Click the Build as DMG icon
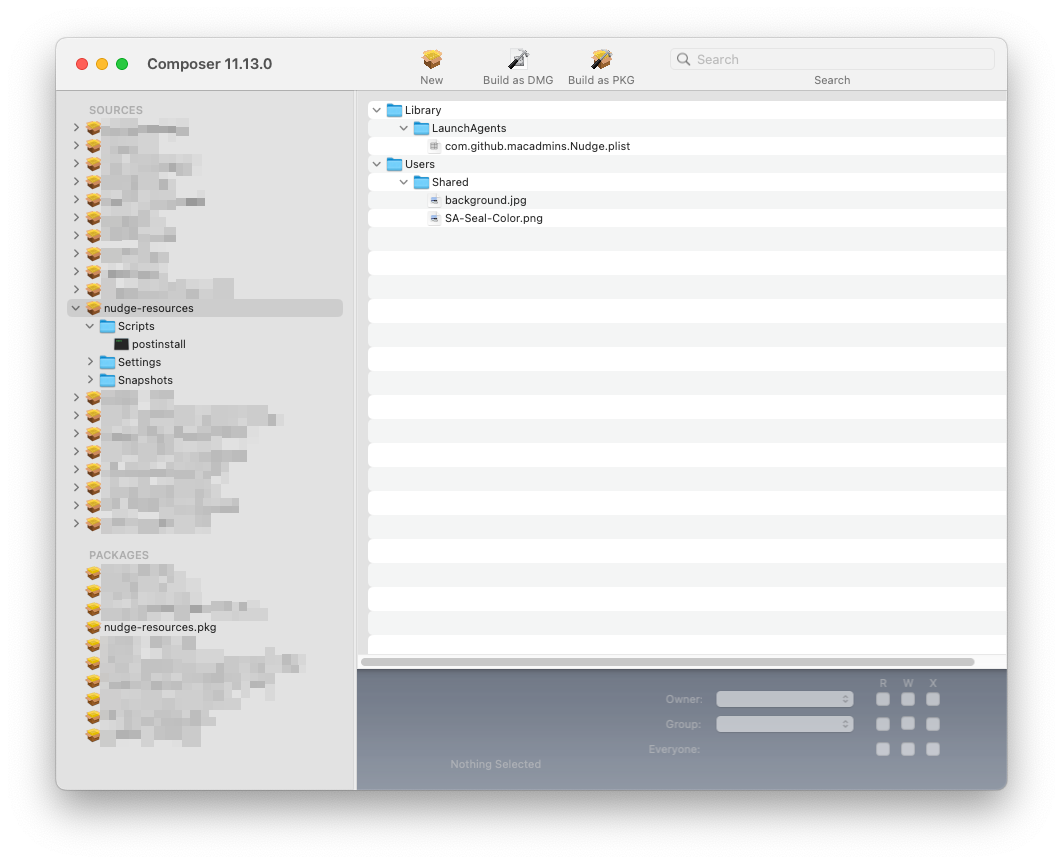1063x864 pixels. [x=518, y=60]
